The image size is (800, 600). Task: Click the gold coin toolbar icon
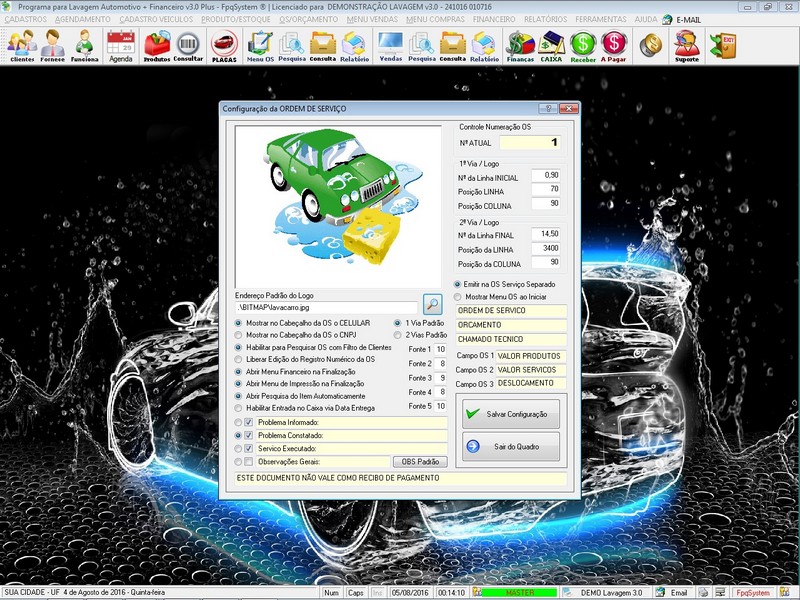[x=651, y=45]
